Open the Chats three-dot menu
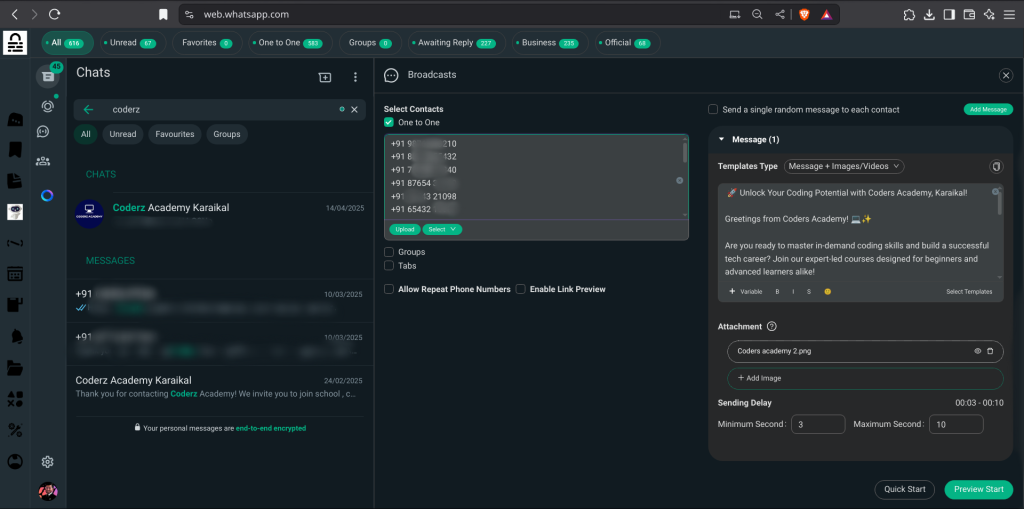Image resolution: width=1024 pixels, height=509 pixels. 355,77
